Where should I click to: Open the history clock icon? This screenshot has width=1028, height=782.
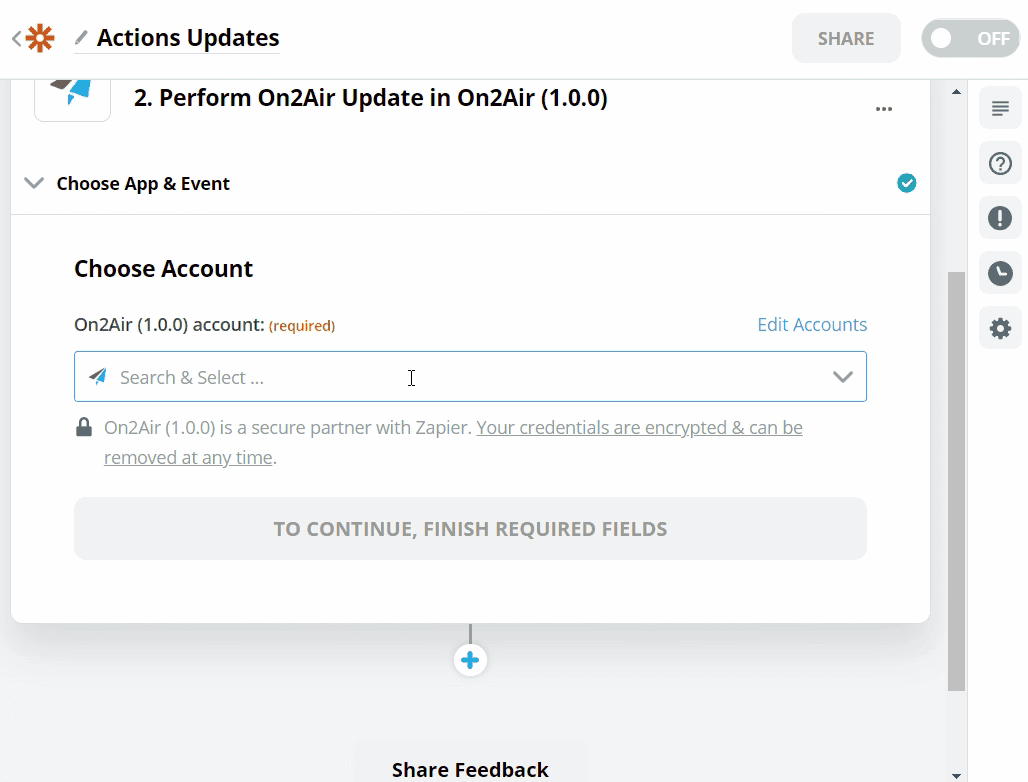click(1000, 273)
